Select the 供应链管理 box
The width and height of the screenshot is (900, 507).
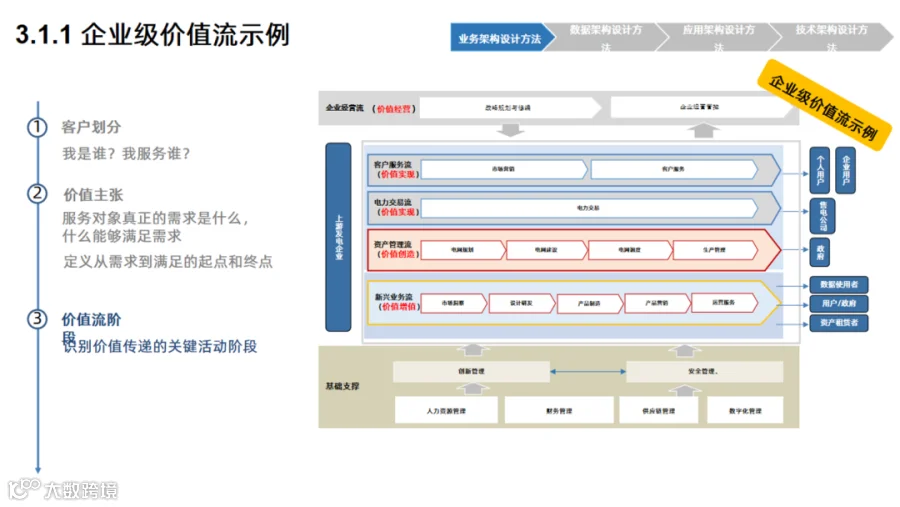coord(659,411)
